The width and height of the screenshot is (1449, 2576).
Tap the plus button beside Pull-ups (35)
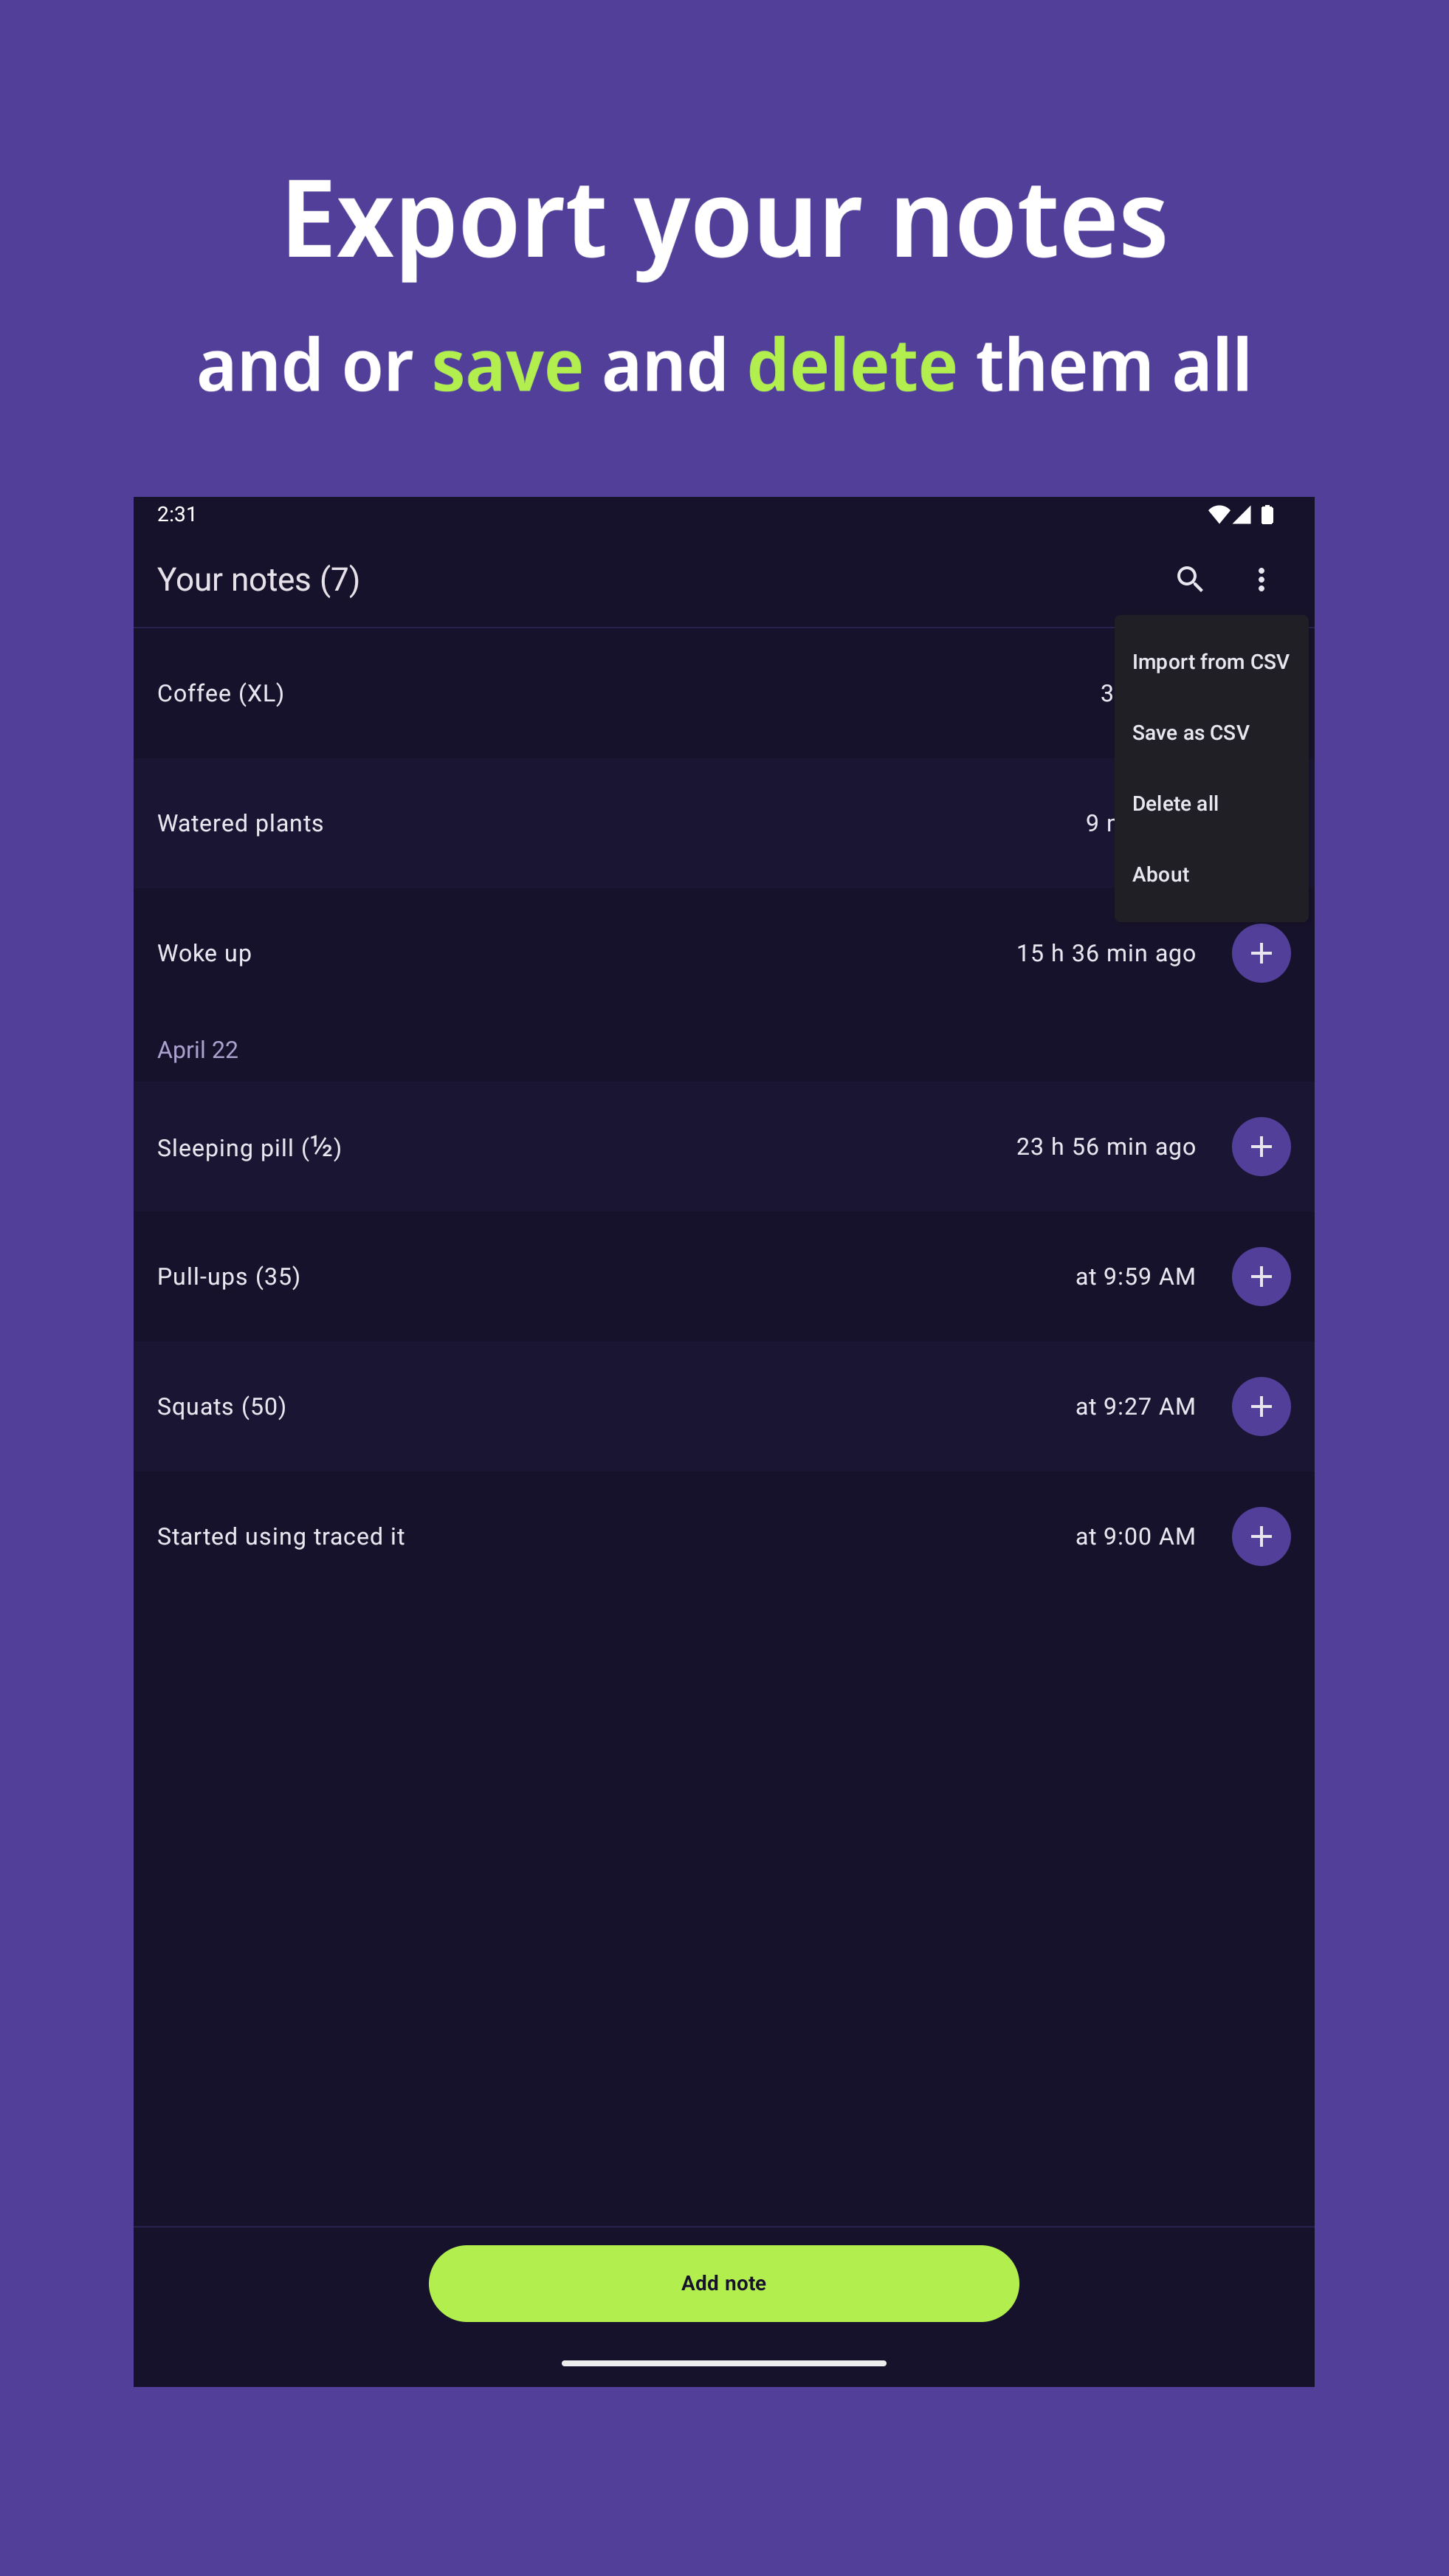[x=1261, y=1277]
